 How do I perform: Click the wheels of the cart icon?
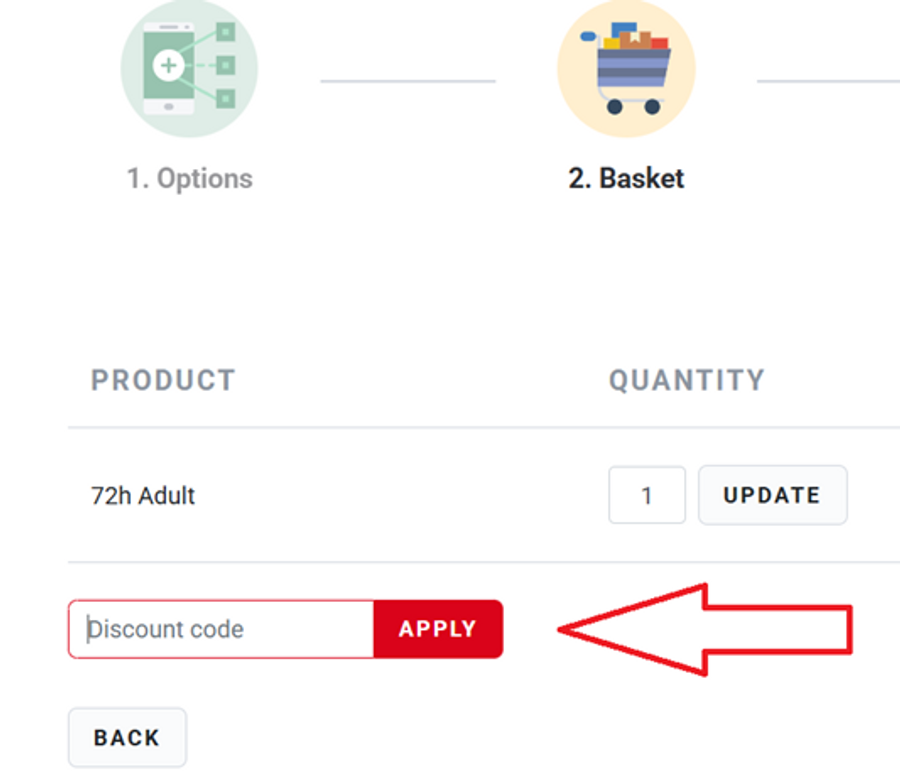click(x=632, y=105)
